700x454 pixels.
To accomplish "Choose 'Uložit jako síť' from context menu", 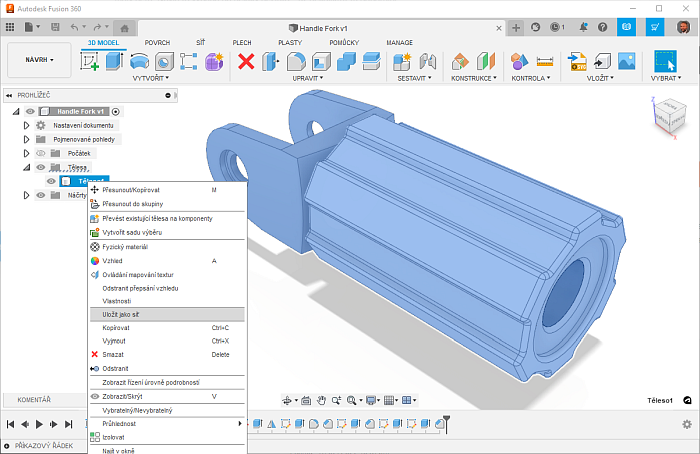I will (121, 314).
